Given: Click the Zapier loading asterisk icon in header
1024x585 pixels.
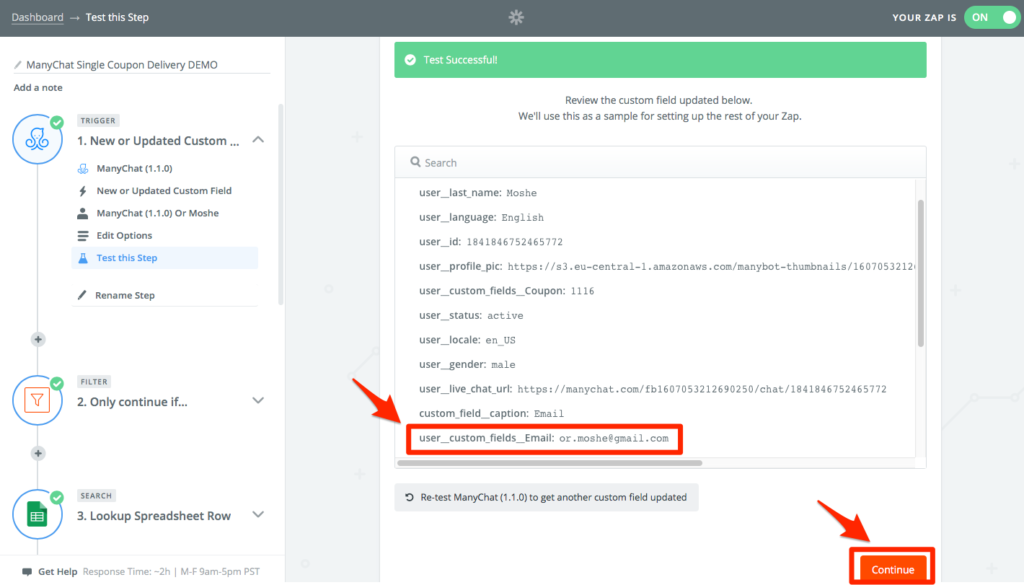Looking at the screenshot, I should click(x=516, y=18).
